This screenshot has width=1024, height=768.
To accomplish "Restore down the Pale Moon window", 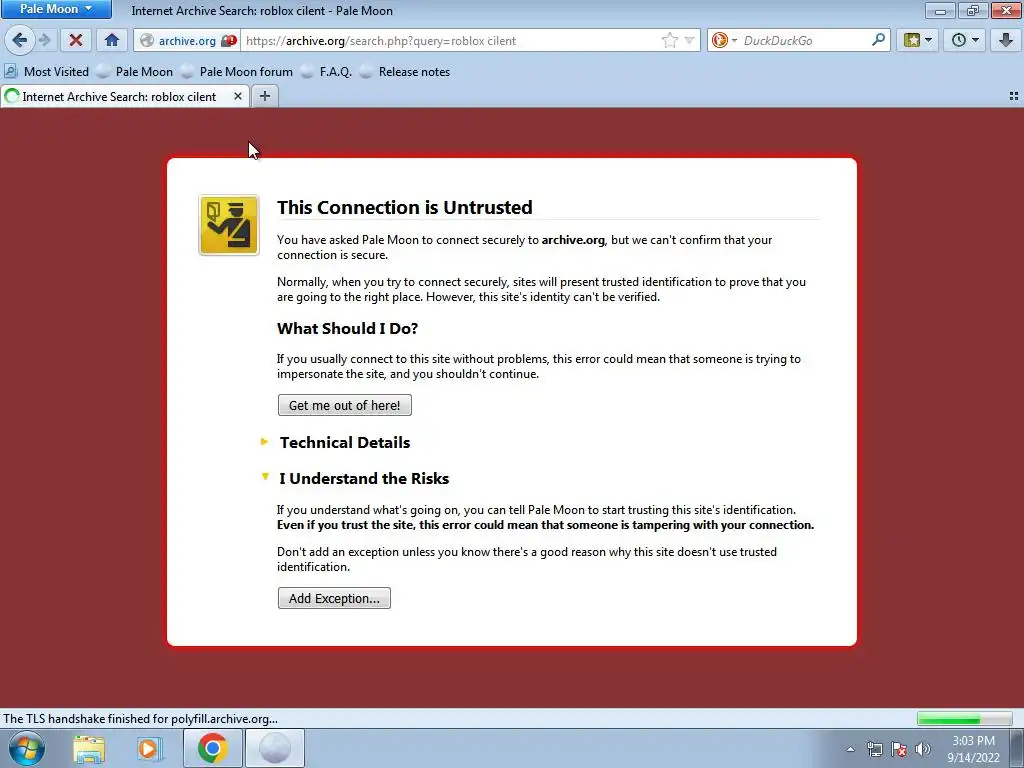I will (973, 10).
